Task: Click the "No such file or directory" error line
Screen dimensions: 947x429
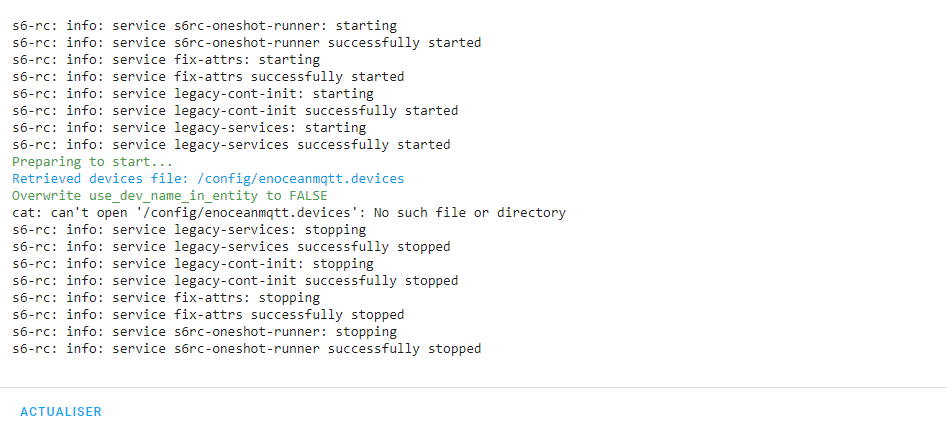Action: point(289,212)
